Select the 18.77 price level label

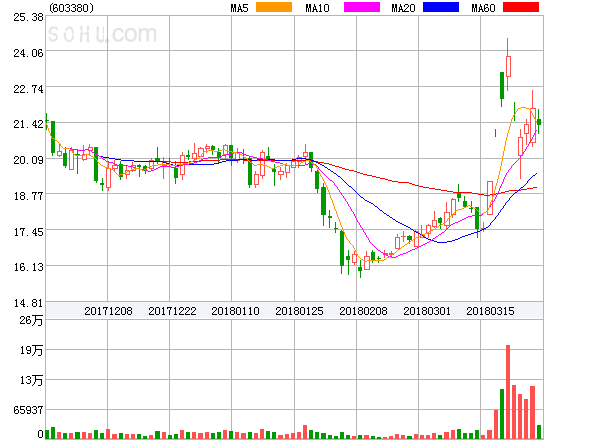(x=22, y=196)
